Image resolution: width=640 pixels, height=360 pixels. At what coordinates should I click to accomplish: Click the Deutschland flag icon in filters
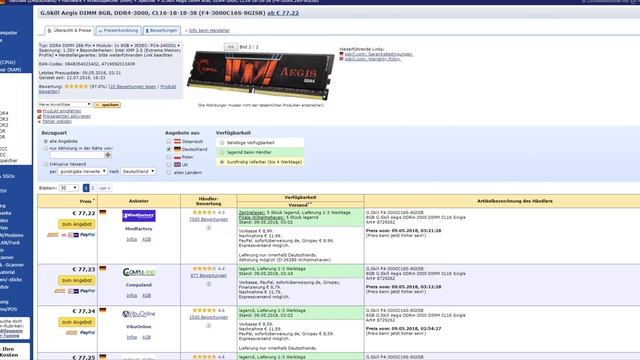point(177,149)
